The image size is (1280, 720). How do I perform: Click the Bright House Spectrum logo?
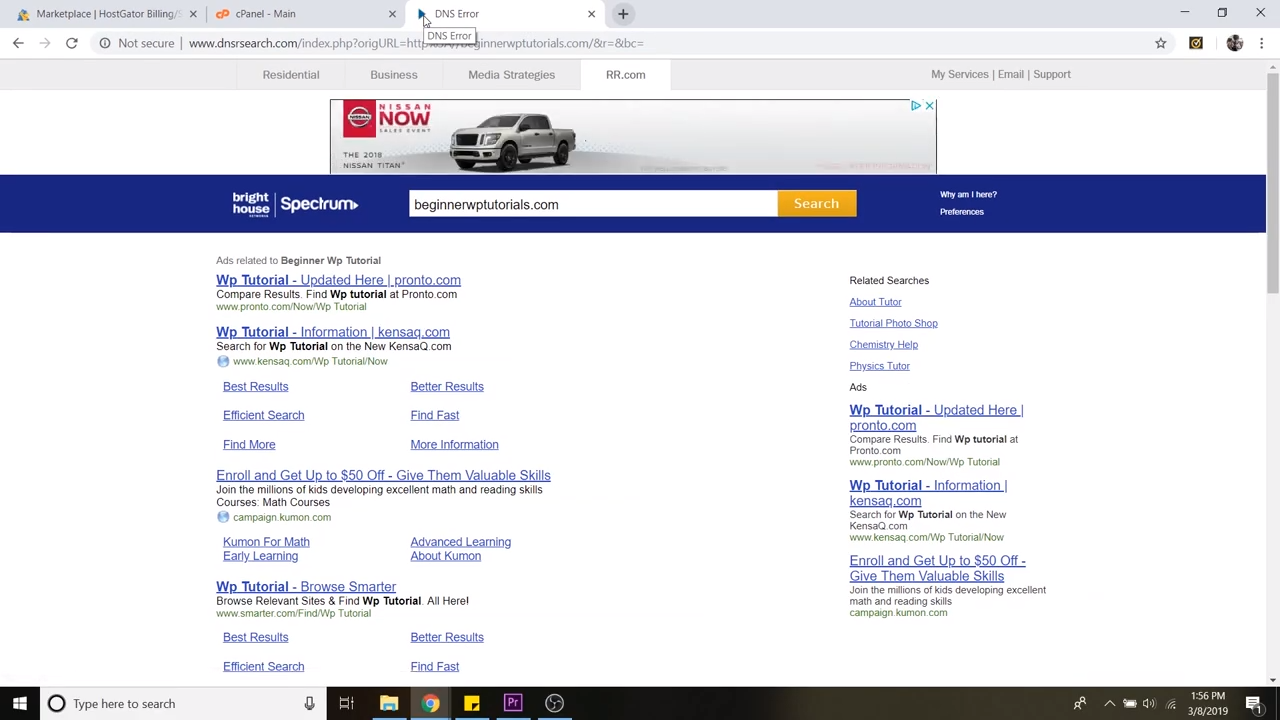[x=295, y=204]
